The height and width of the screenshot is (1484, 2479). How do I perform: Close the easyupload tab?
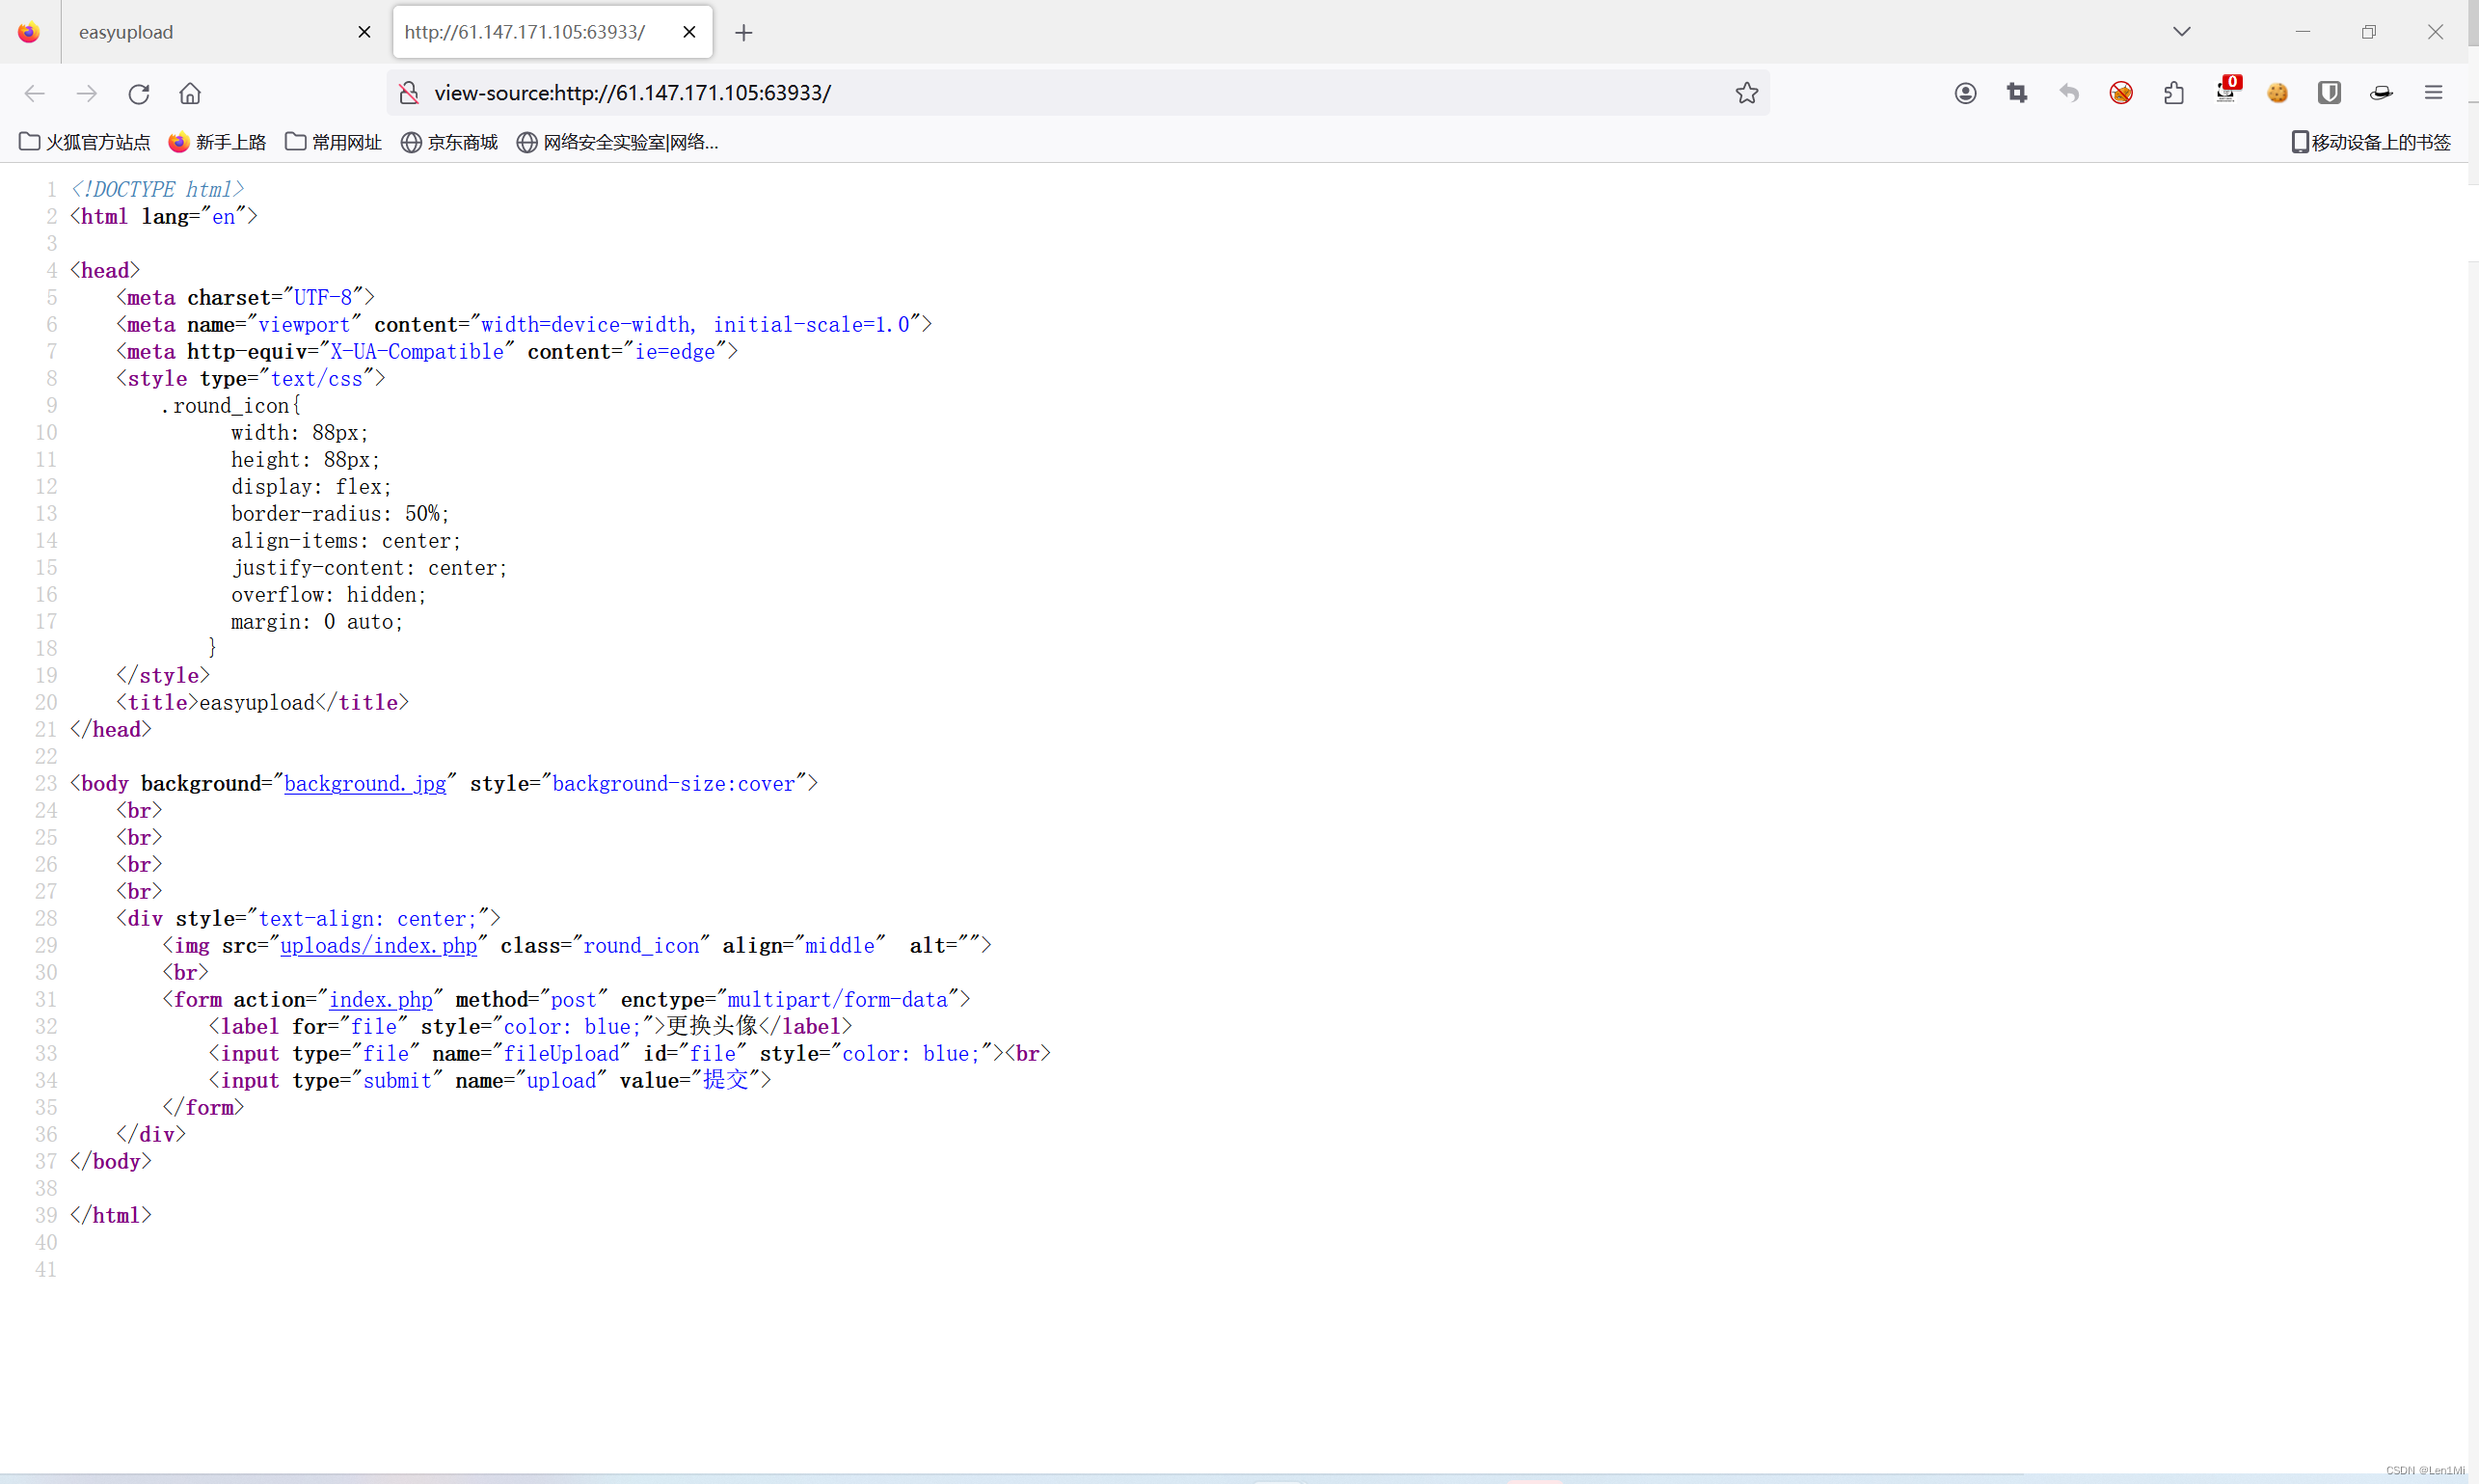[x=364, y=32]
